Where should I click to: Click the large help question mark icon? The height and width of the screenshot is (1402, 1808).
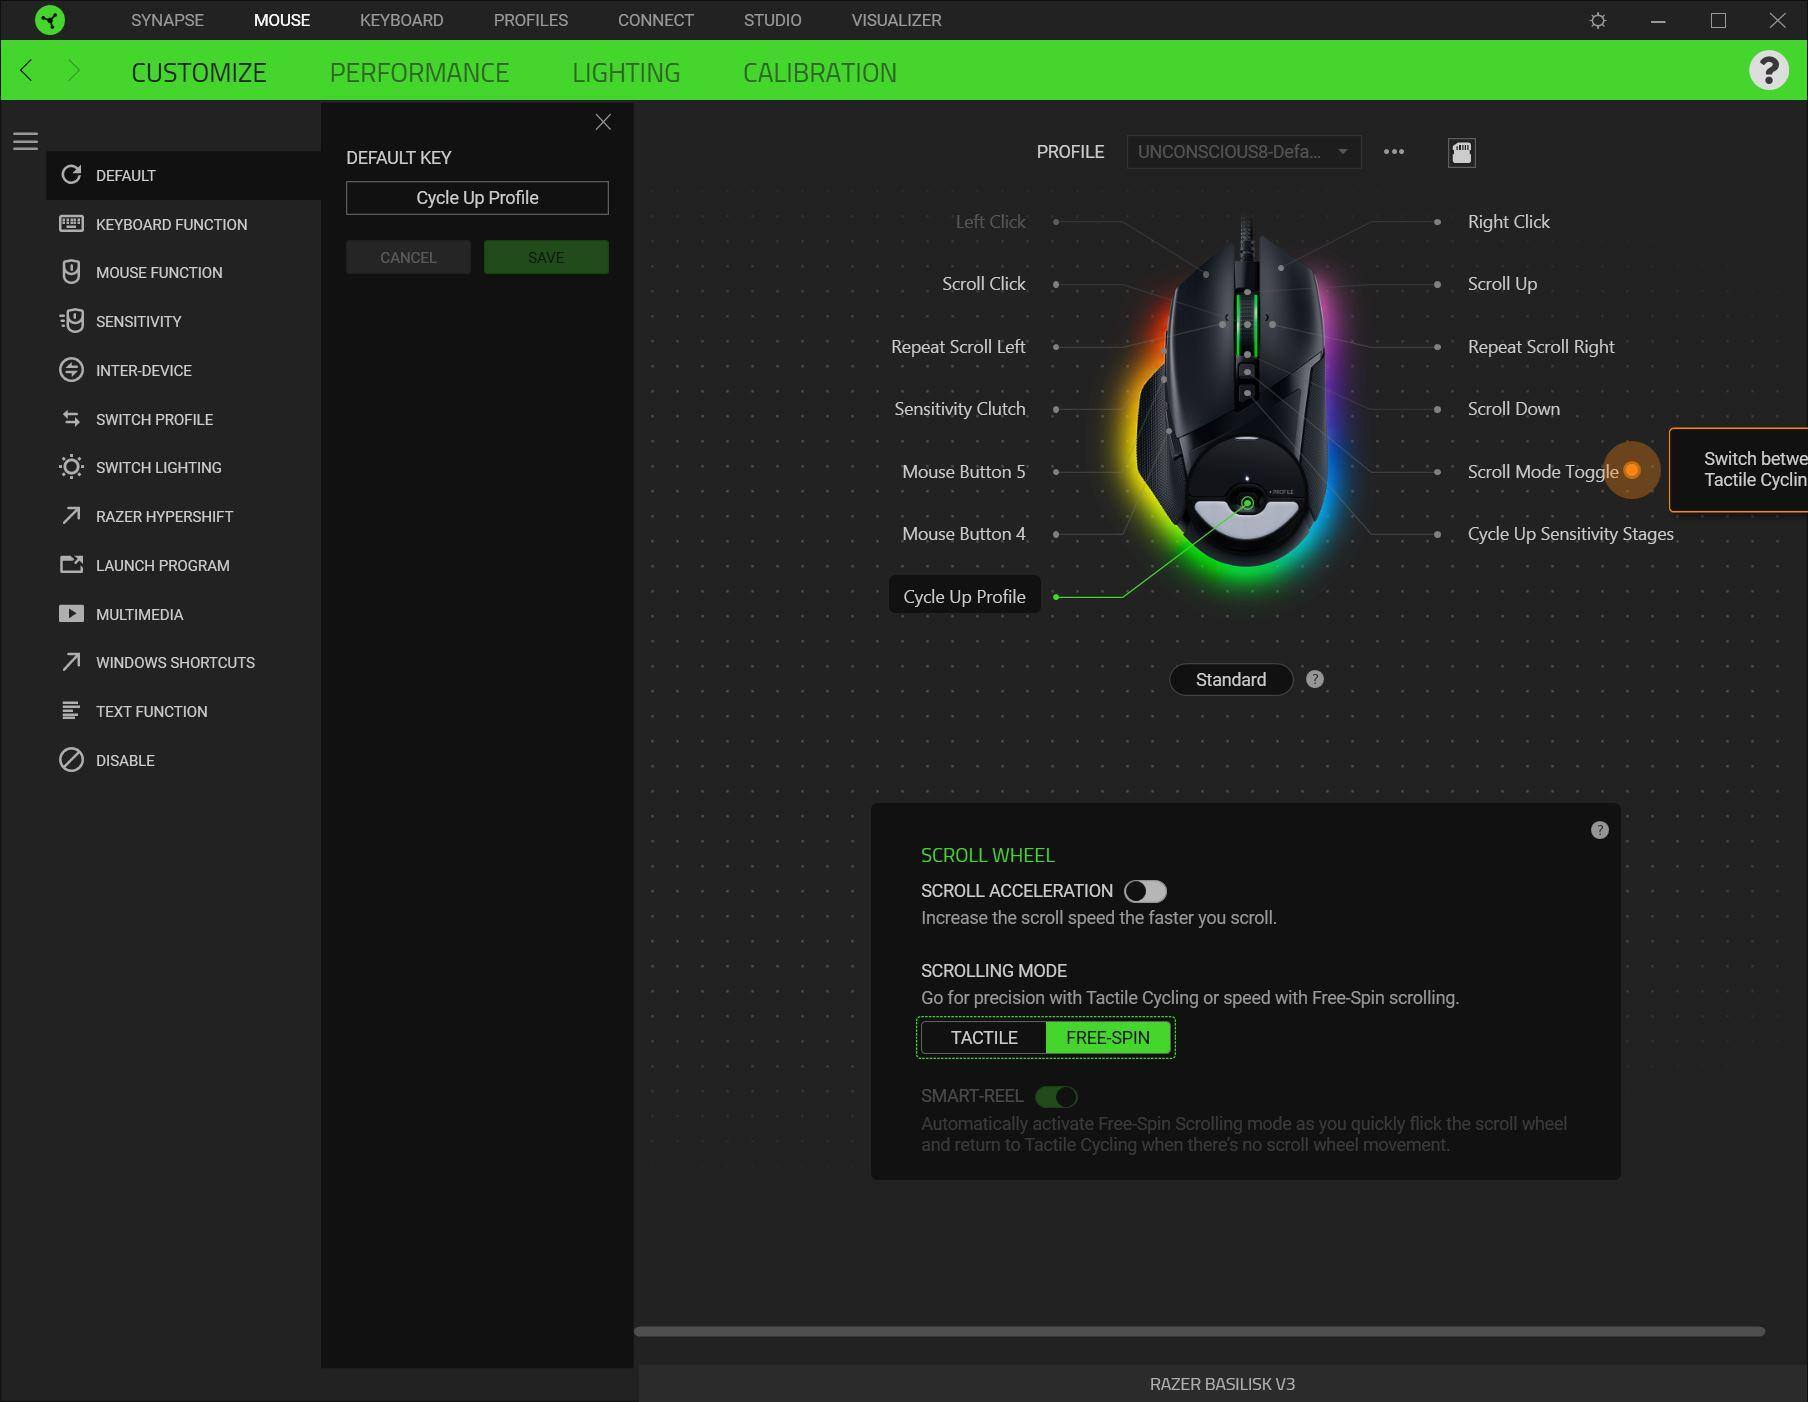pos(1768,71)
